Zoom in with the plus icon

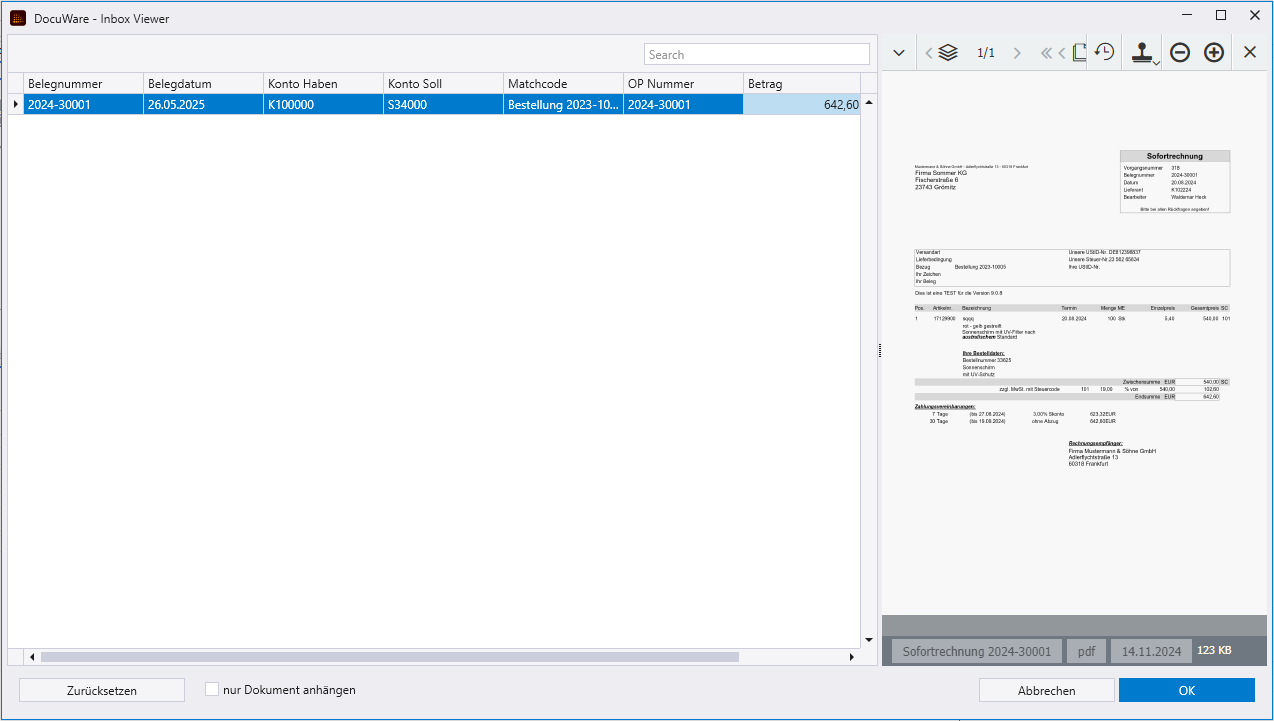1214,53
